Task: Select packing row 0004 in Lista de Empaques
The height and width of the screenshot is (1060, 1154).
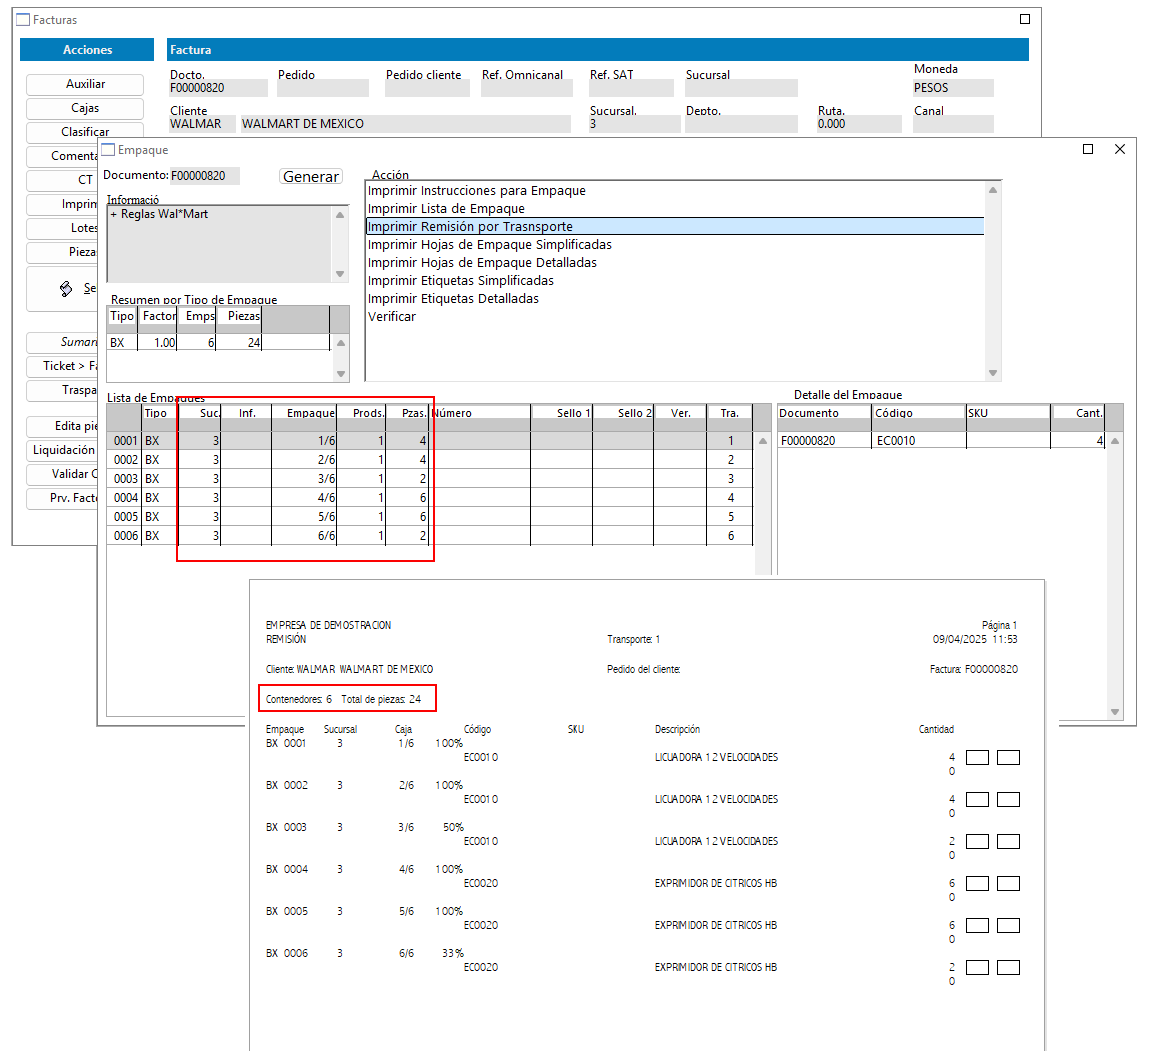Action: coord(430,498)
